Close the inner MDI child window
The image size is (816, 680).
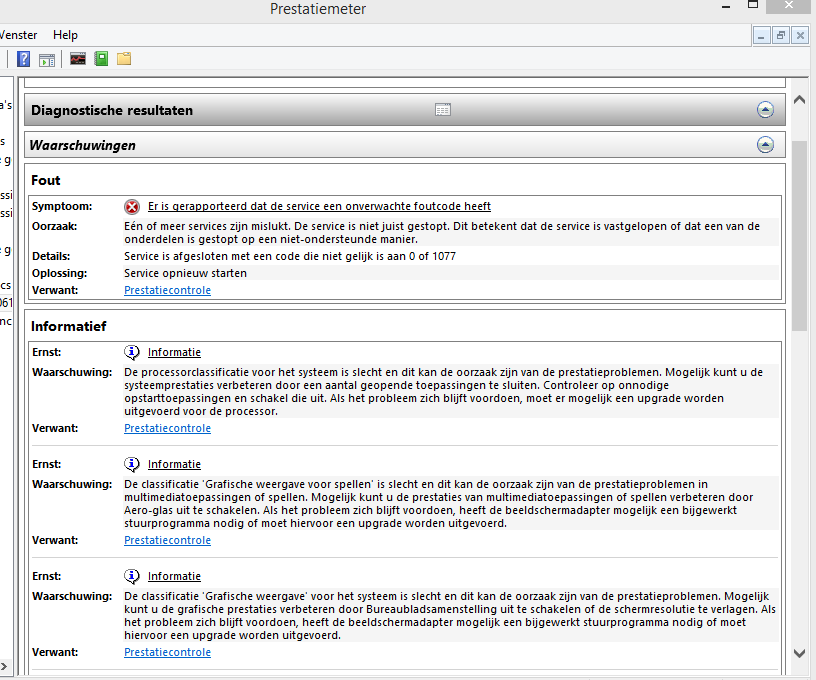800,36
